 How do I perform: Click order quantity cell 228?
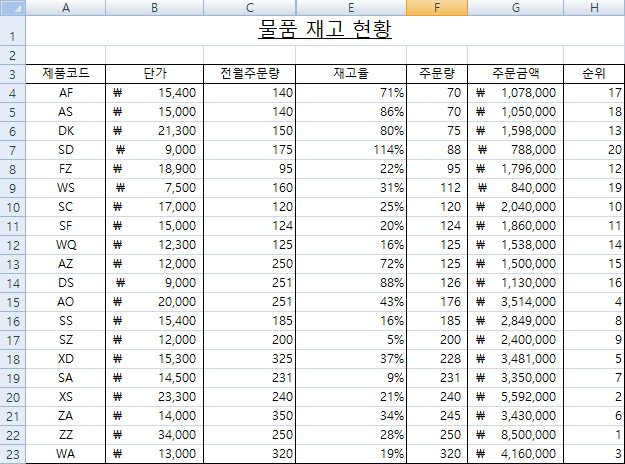point(437,359)
